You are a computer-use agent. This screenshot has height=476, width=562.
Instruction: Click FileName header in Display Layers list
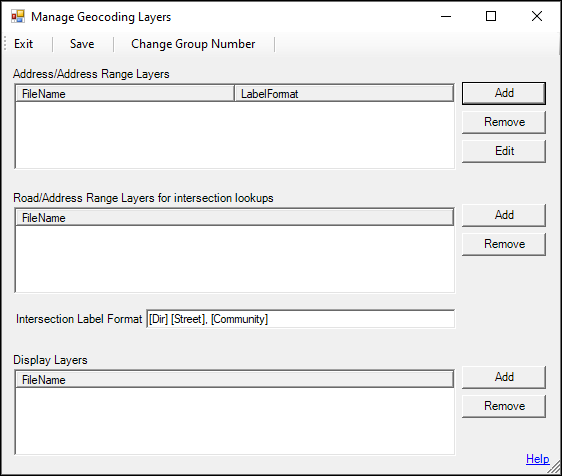[x=235, y=380]
